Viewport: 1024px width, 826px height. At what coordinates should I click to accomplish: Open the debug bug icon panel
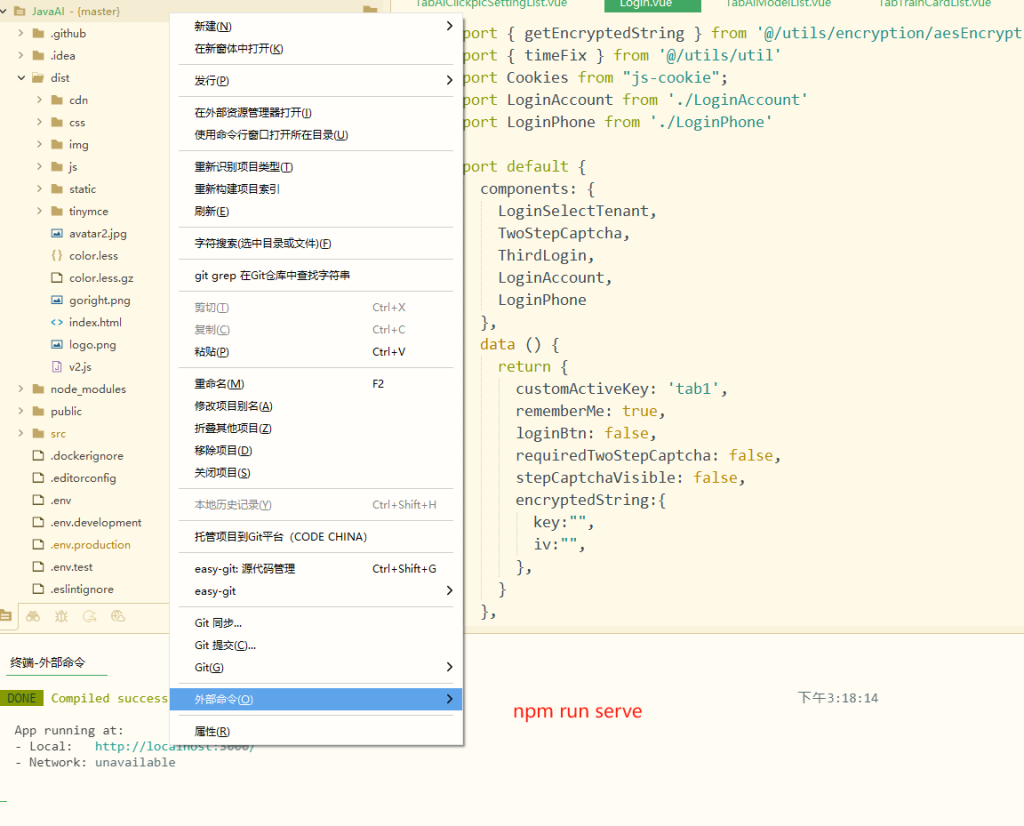pyautogui.click(x=62, y=617)
